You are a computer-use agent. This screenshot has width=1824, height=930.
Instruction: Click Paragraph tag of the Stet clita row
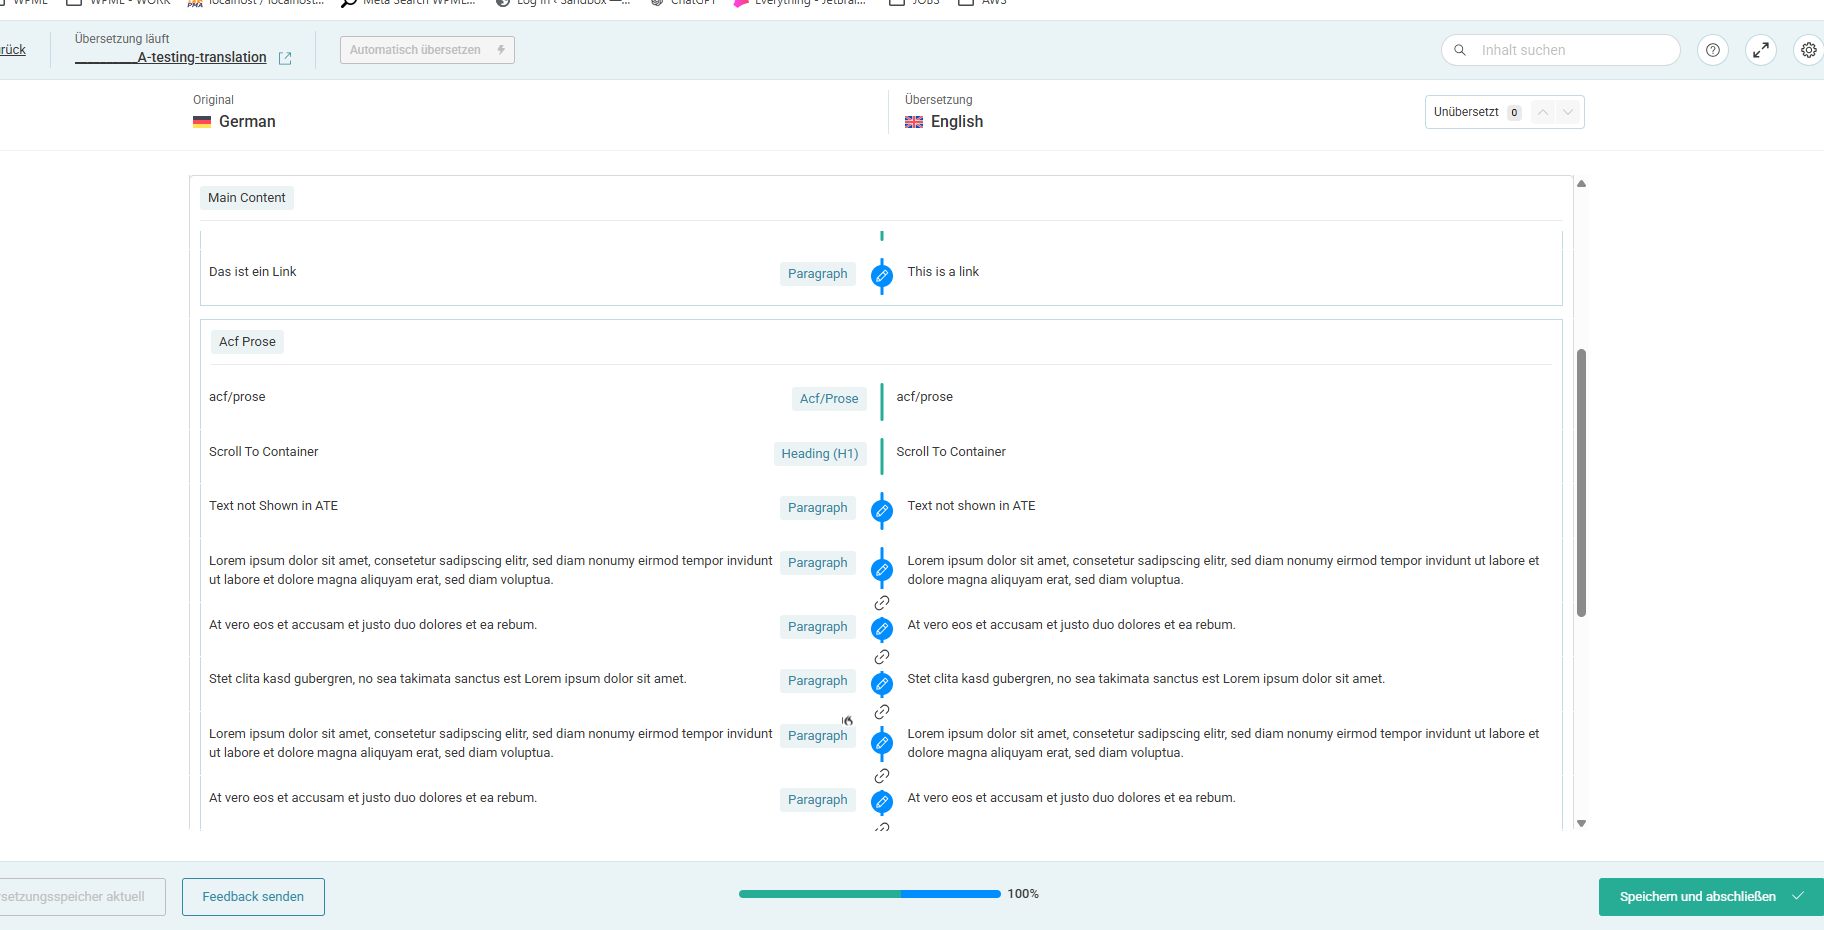click(818, 681)
